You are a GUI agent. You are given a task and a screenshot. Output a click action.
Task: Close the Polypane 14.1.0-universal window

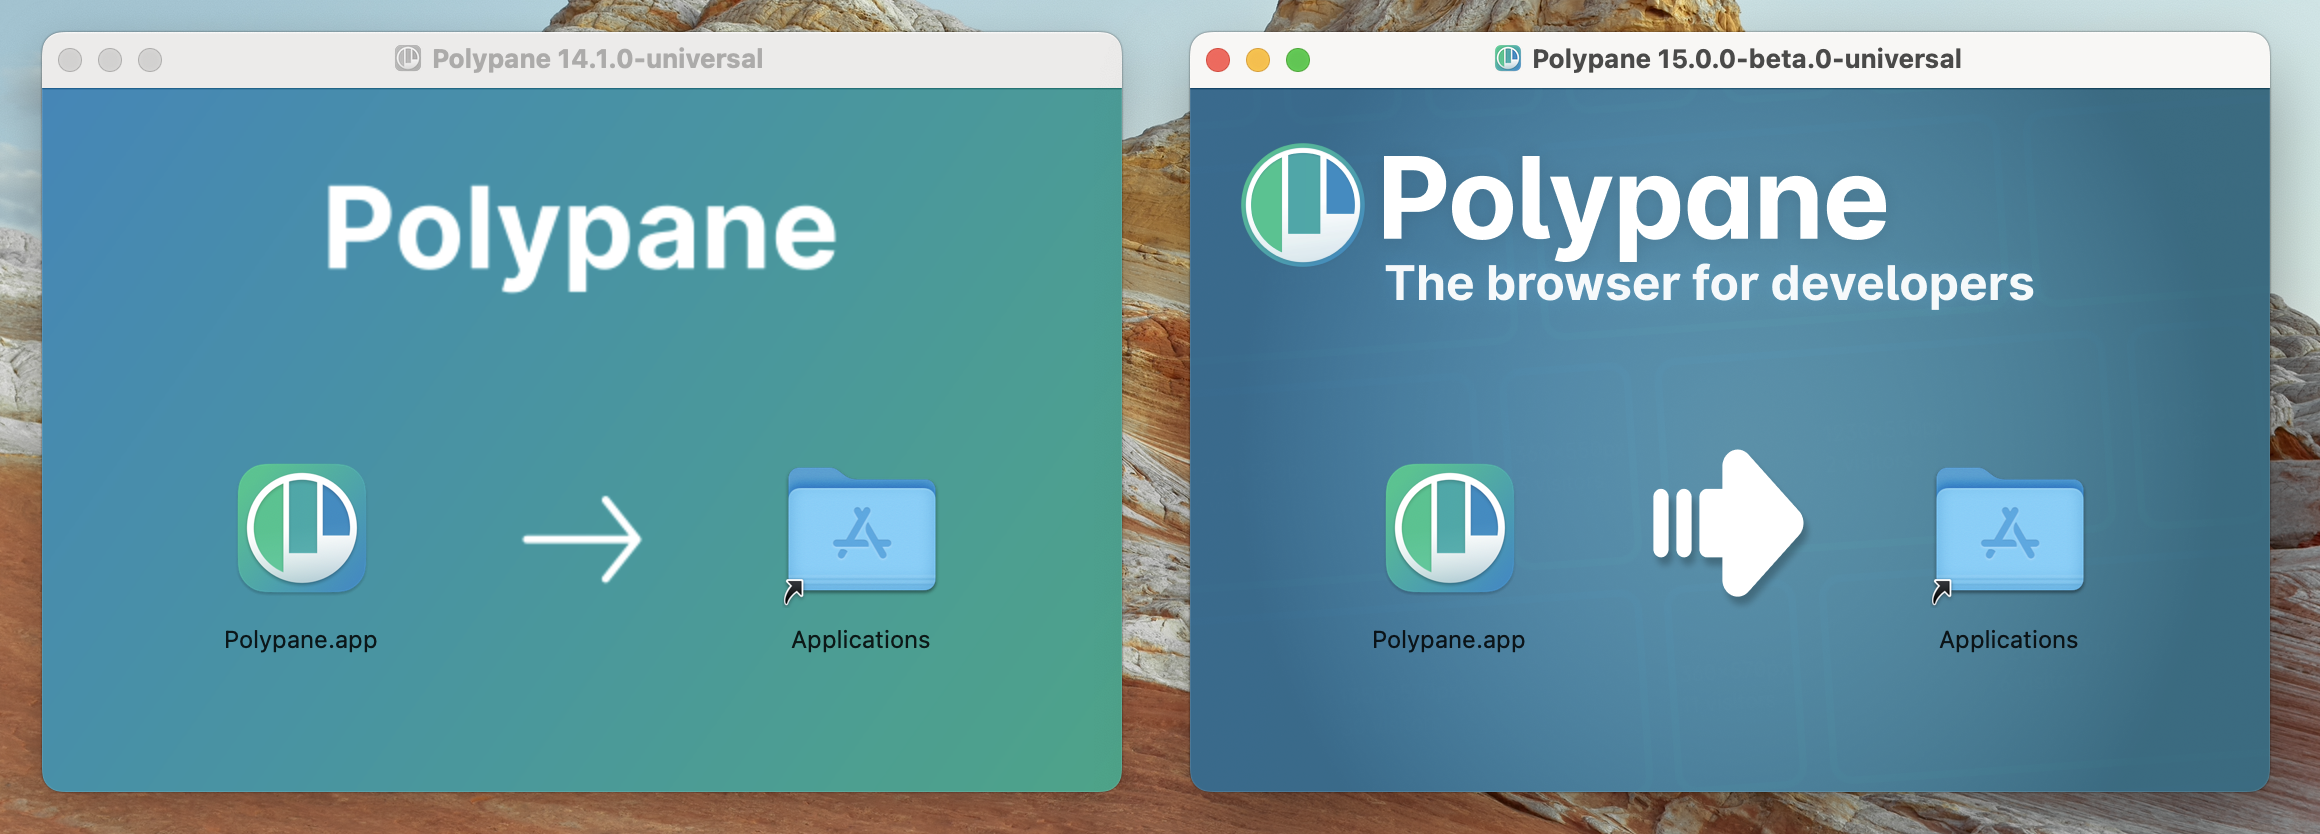click(70, 60)
